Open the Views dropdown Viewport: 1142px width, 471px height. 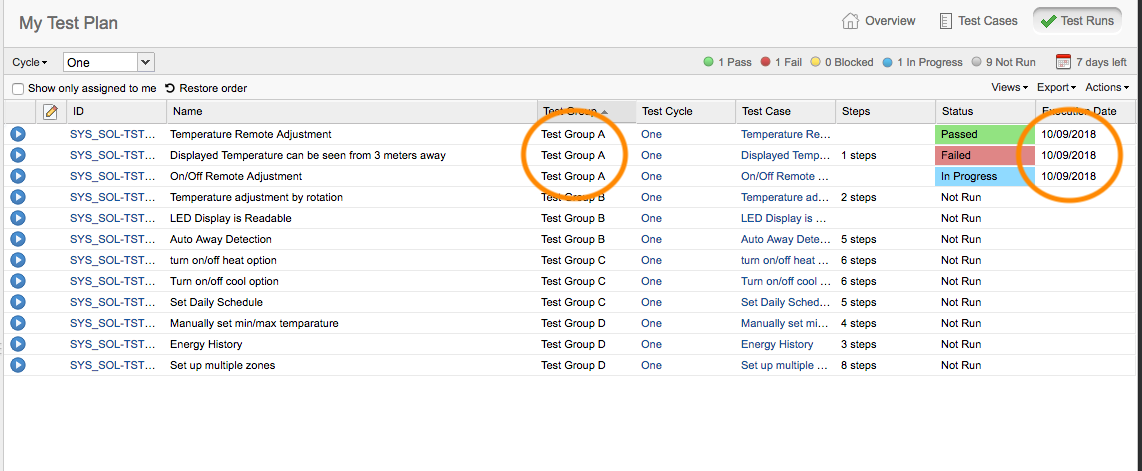coord(1009,87)
